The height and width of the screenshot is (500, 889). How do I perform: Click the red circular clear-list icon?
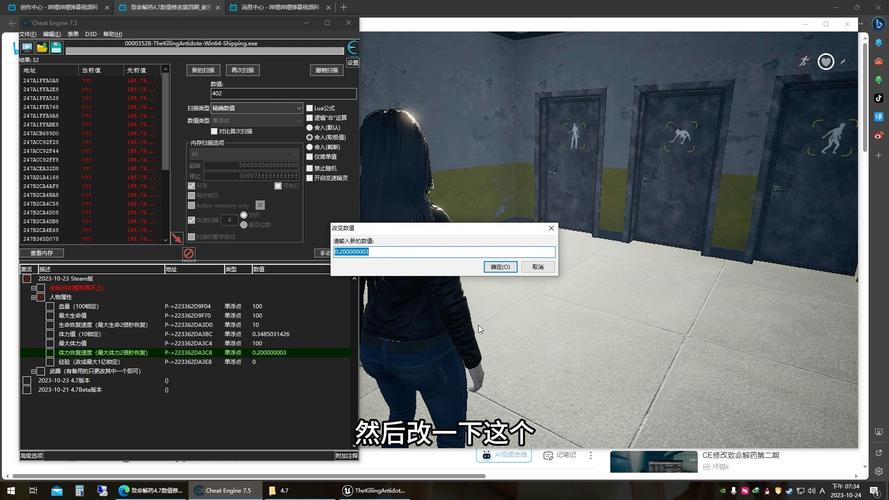(188, 253)
